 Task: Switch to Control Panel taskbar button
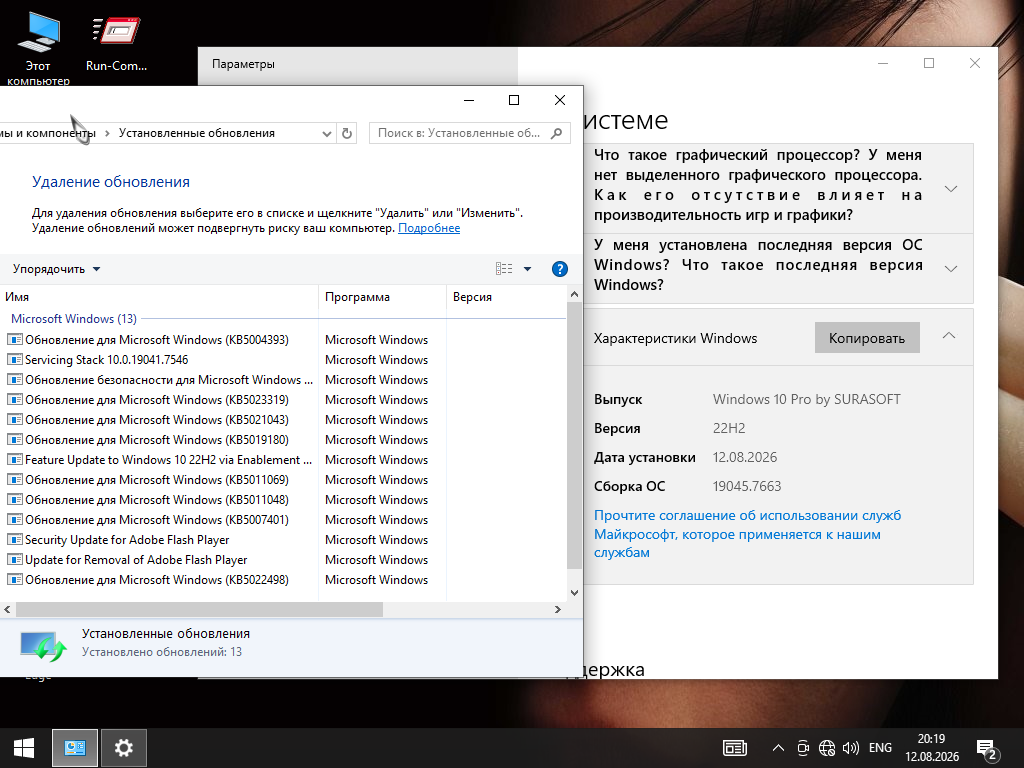coord(75,748)
